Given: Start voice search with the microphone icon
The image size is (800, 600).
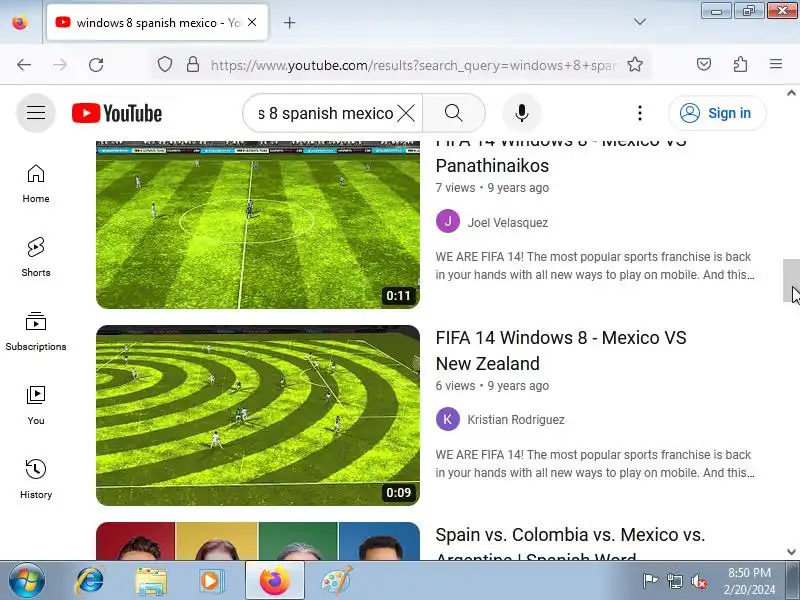Looking at the screenshot, I should [521, 113].
